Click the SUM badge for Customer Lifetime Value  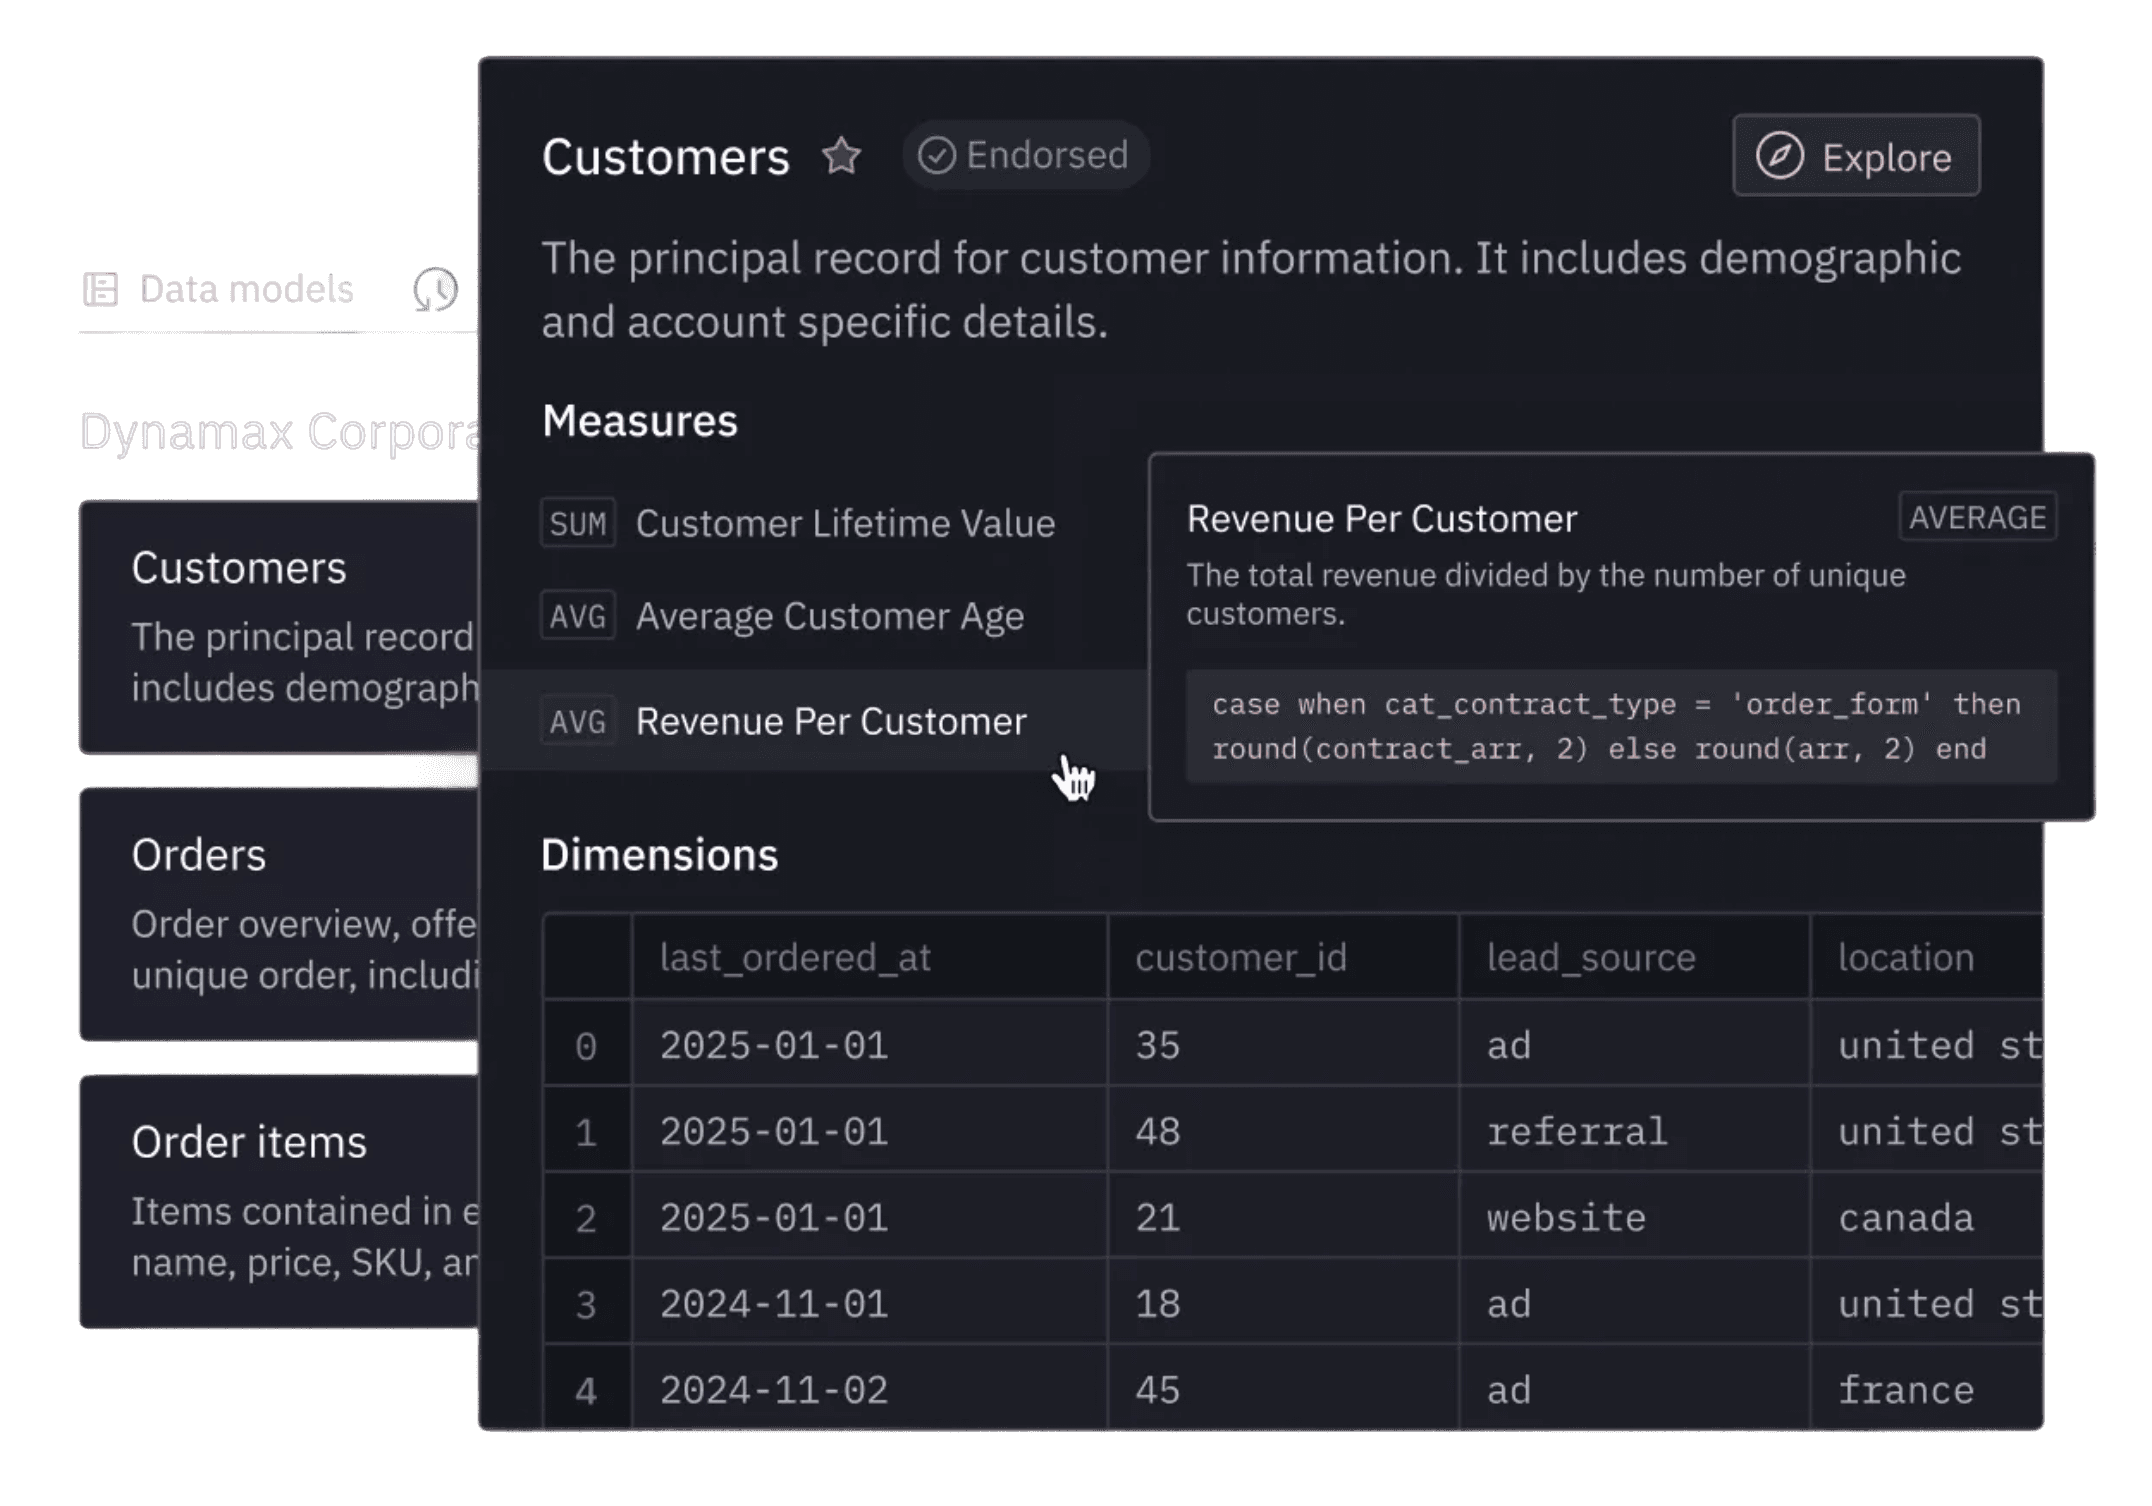[577, 523]
